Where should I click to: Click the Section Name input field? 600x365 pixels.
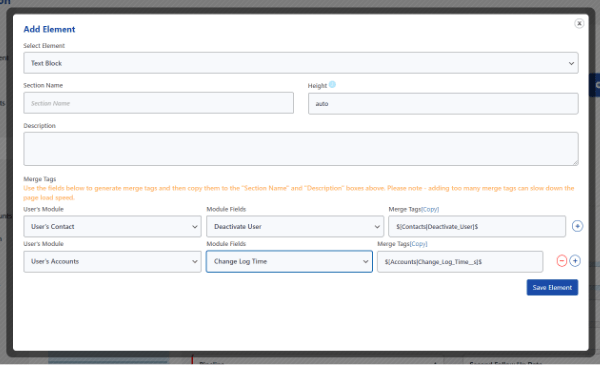click(x=158, y=103)
